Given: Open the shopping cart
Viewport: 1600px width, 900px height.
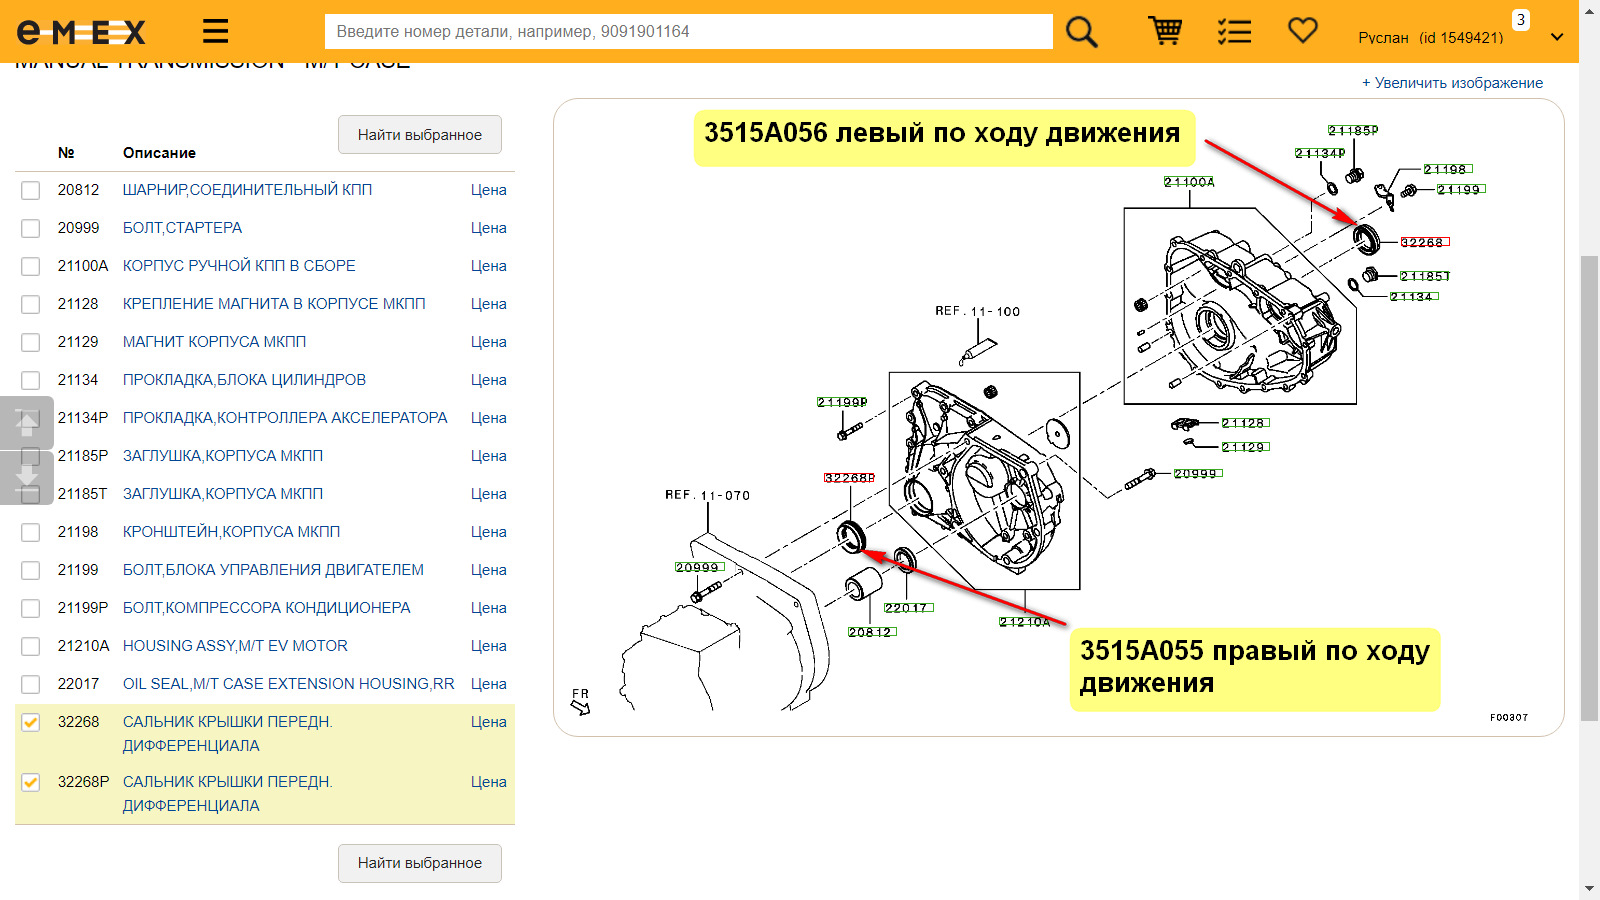Looking at the screenshot, I should [x=1165, y=31].
